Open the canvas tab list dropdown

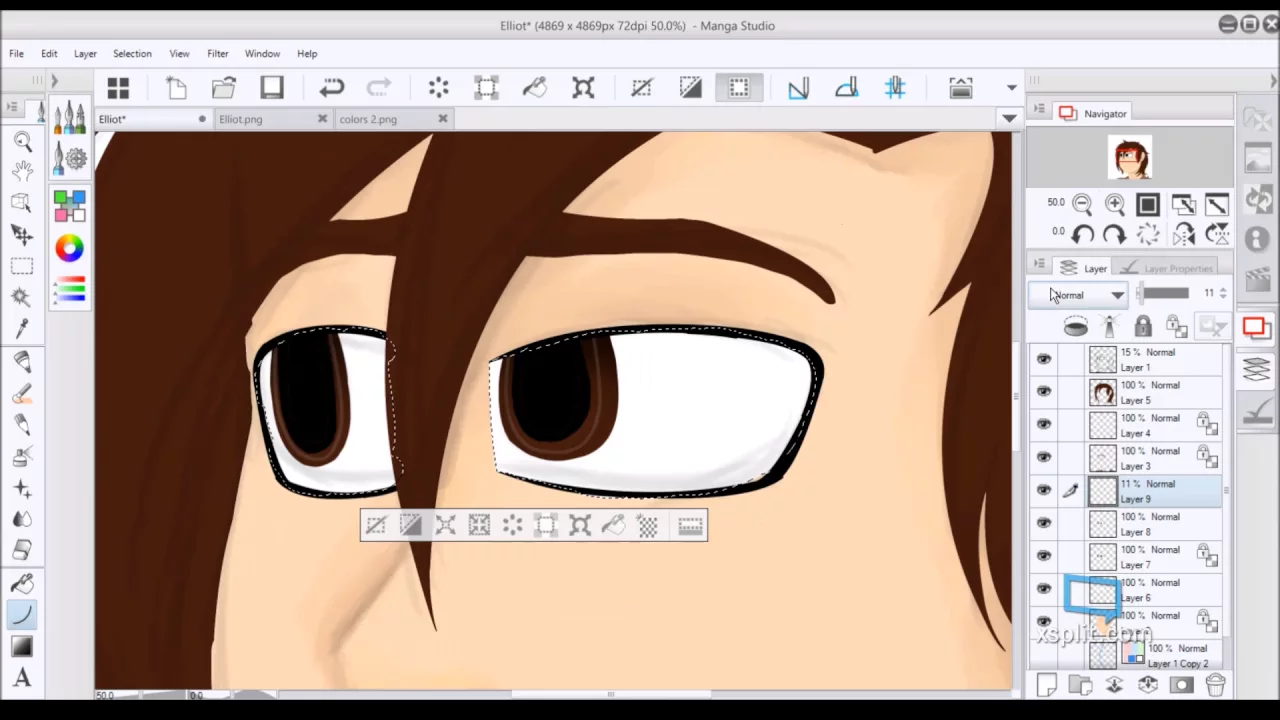point(1009,118)
